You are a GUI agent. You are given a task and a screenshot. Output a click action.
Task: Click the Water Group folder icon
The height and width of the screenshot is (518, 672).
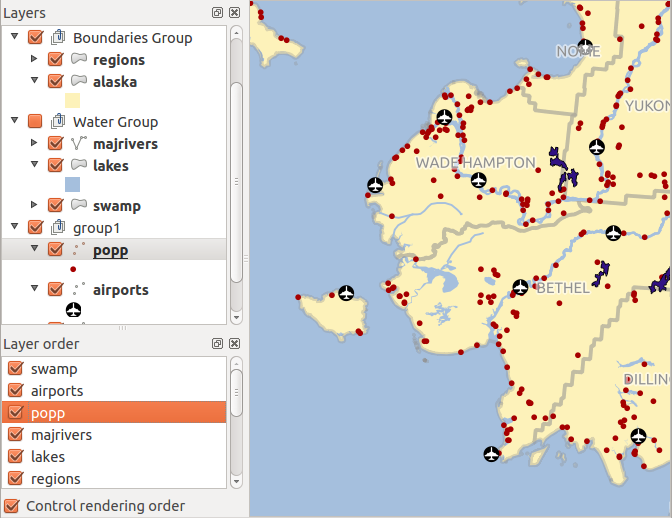pos(57,122)
